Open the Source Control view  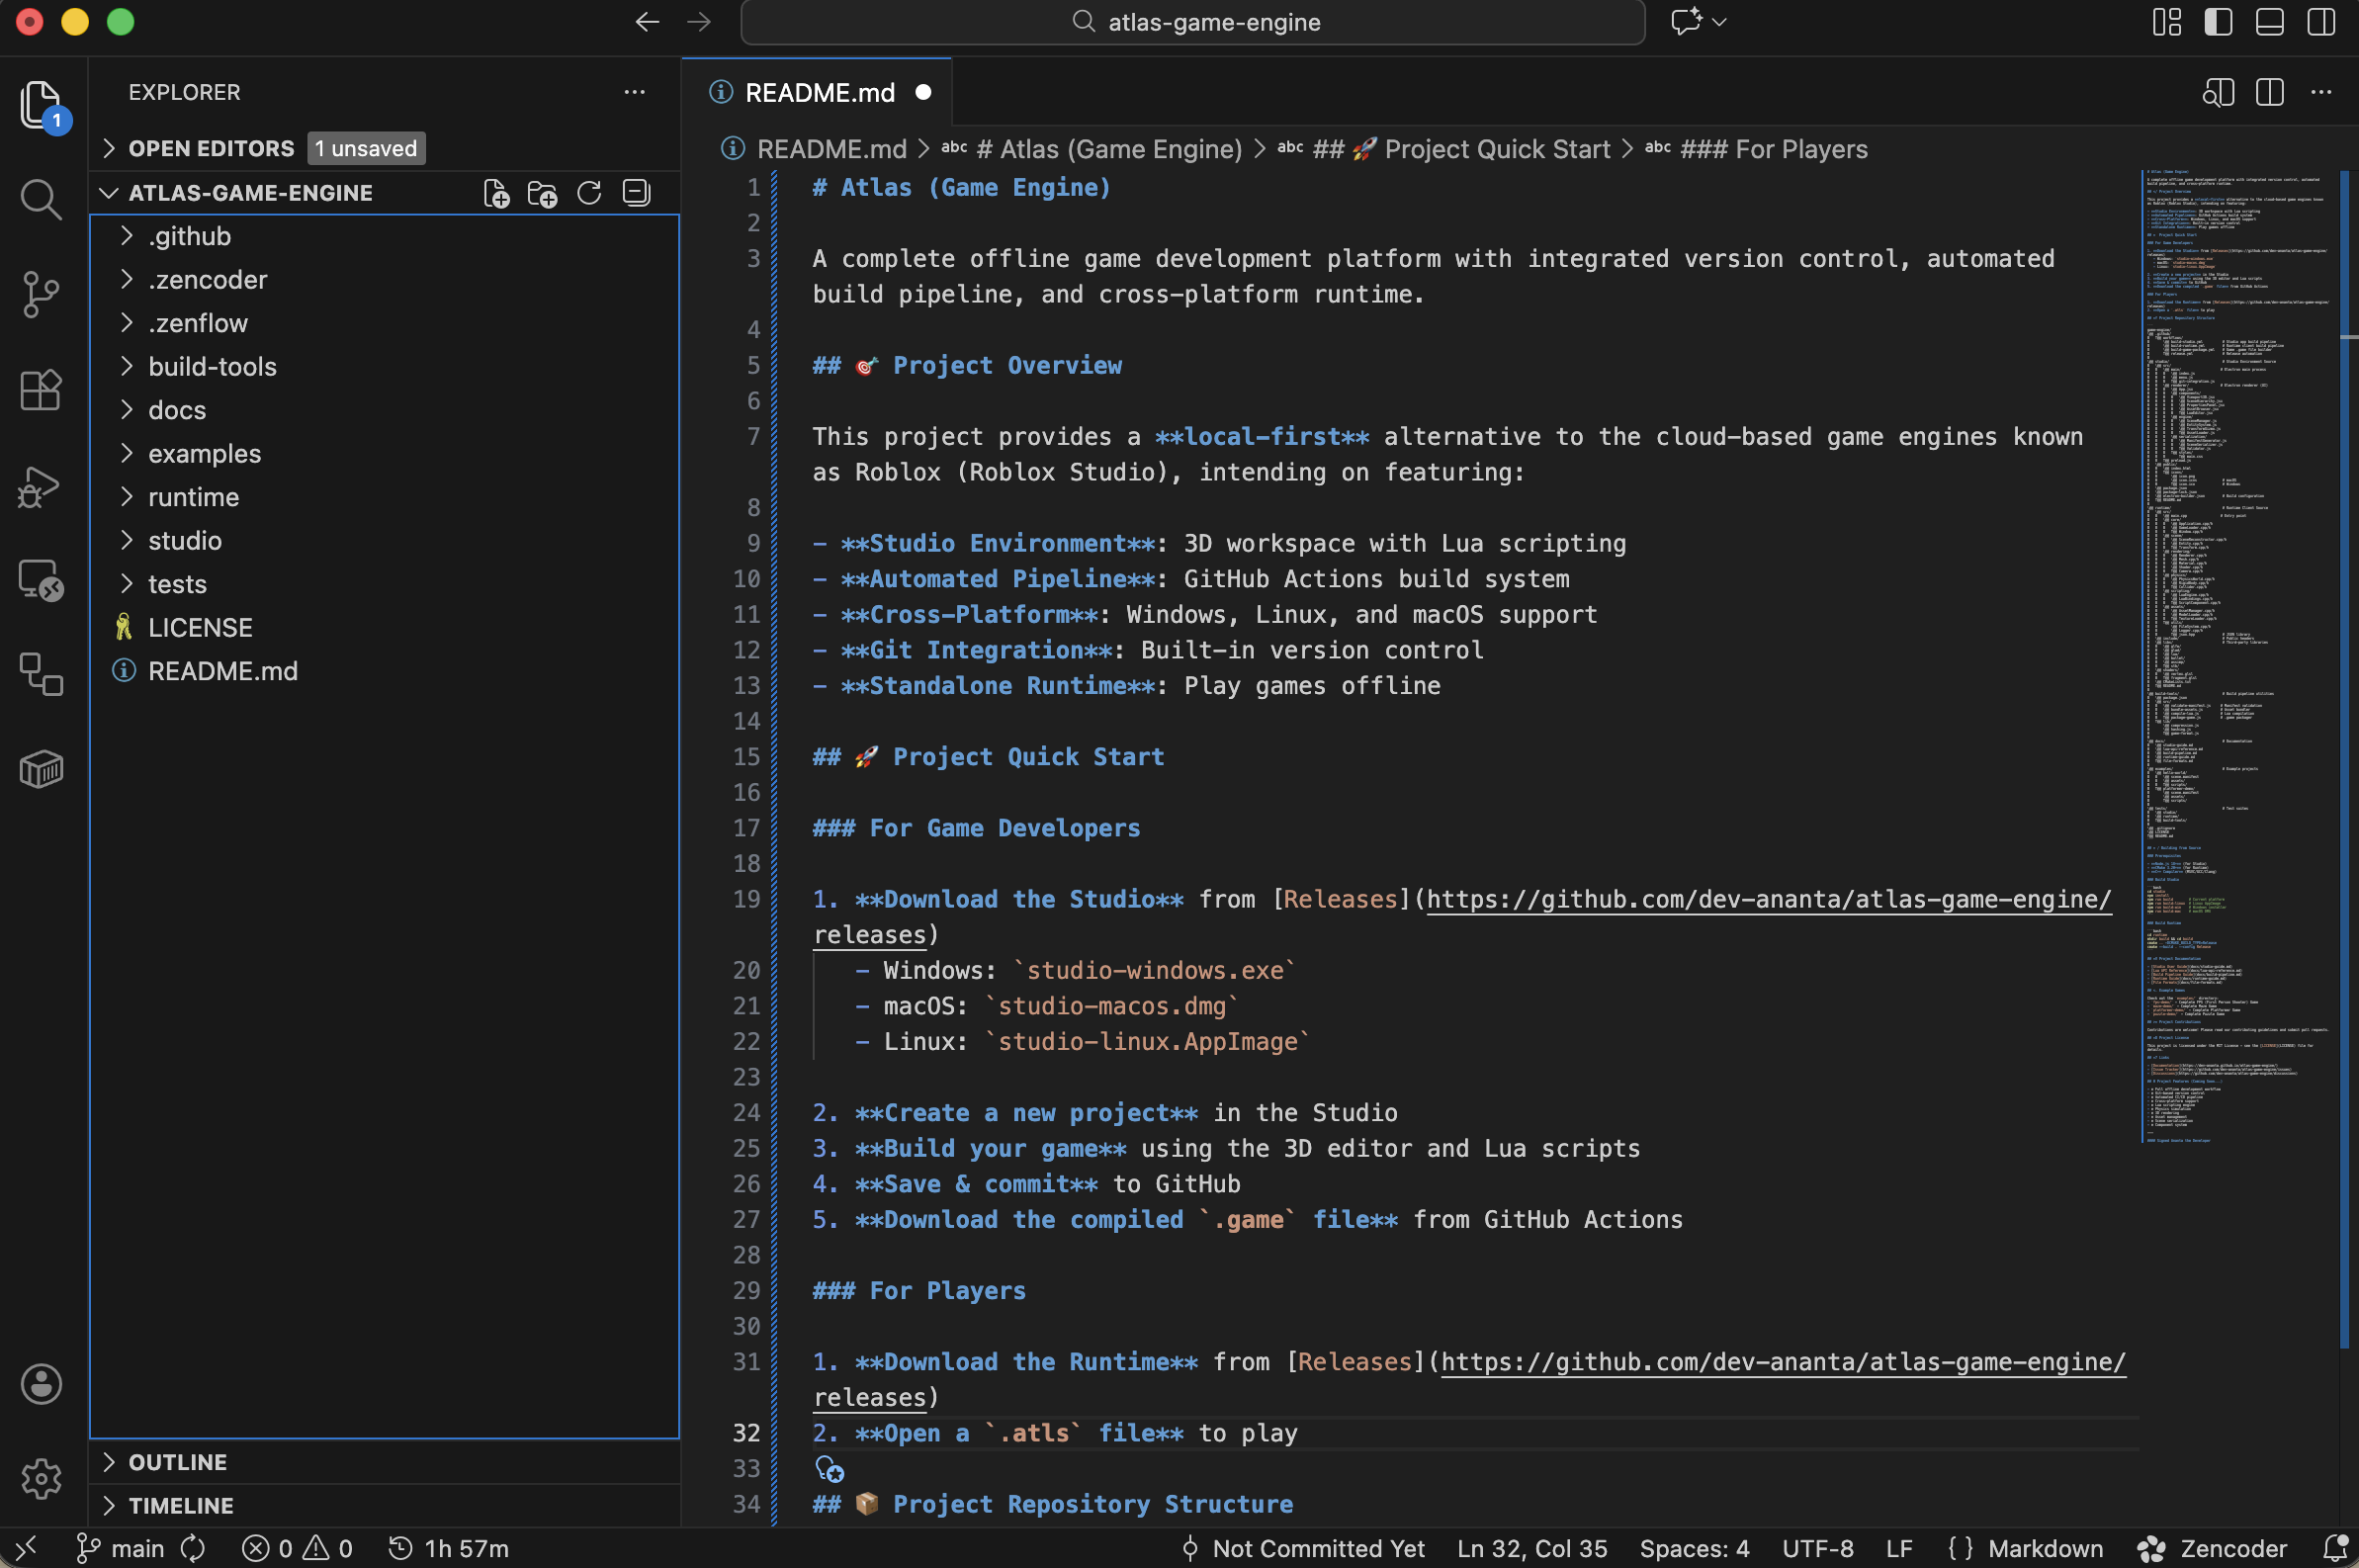(x=40, y=294)
